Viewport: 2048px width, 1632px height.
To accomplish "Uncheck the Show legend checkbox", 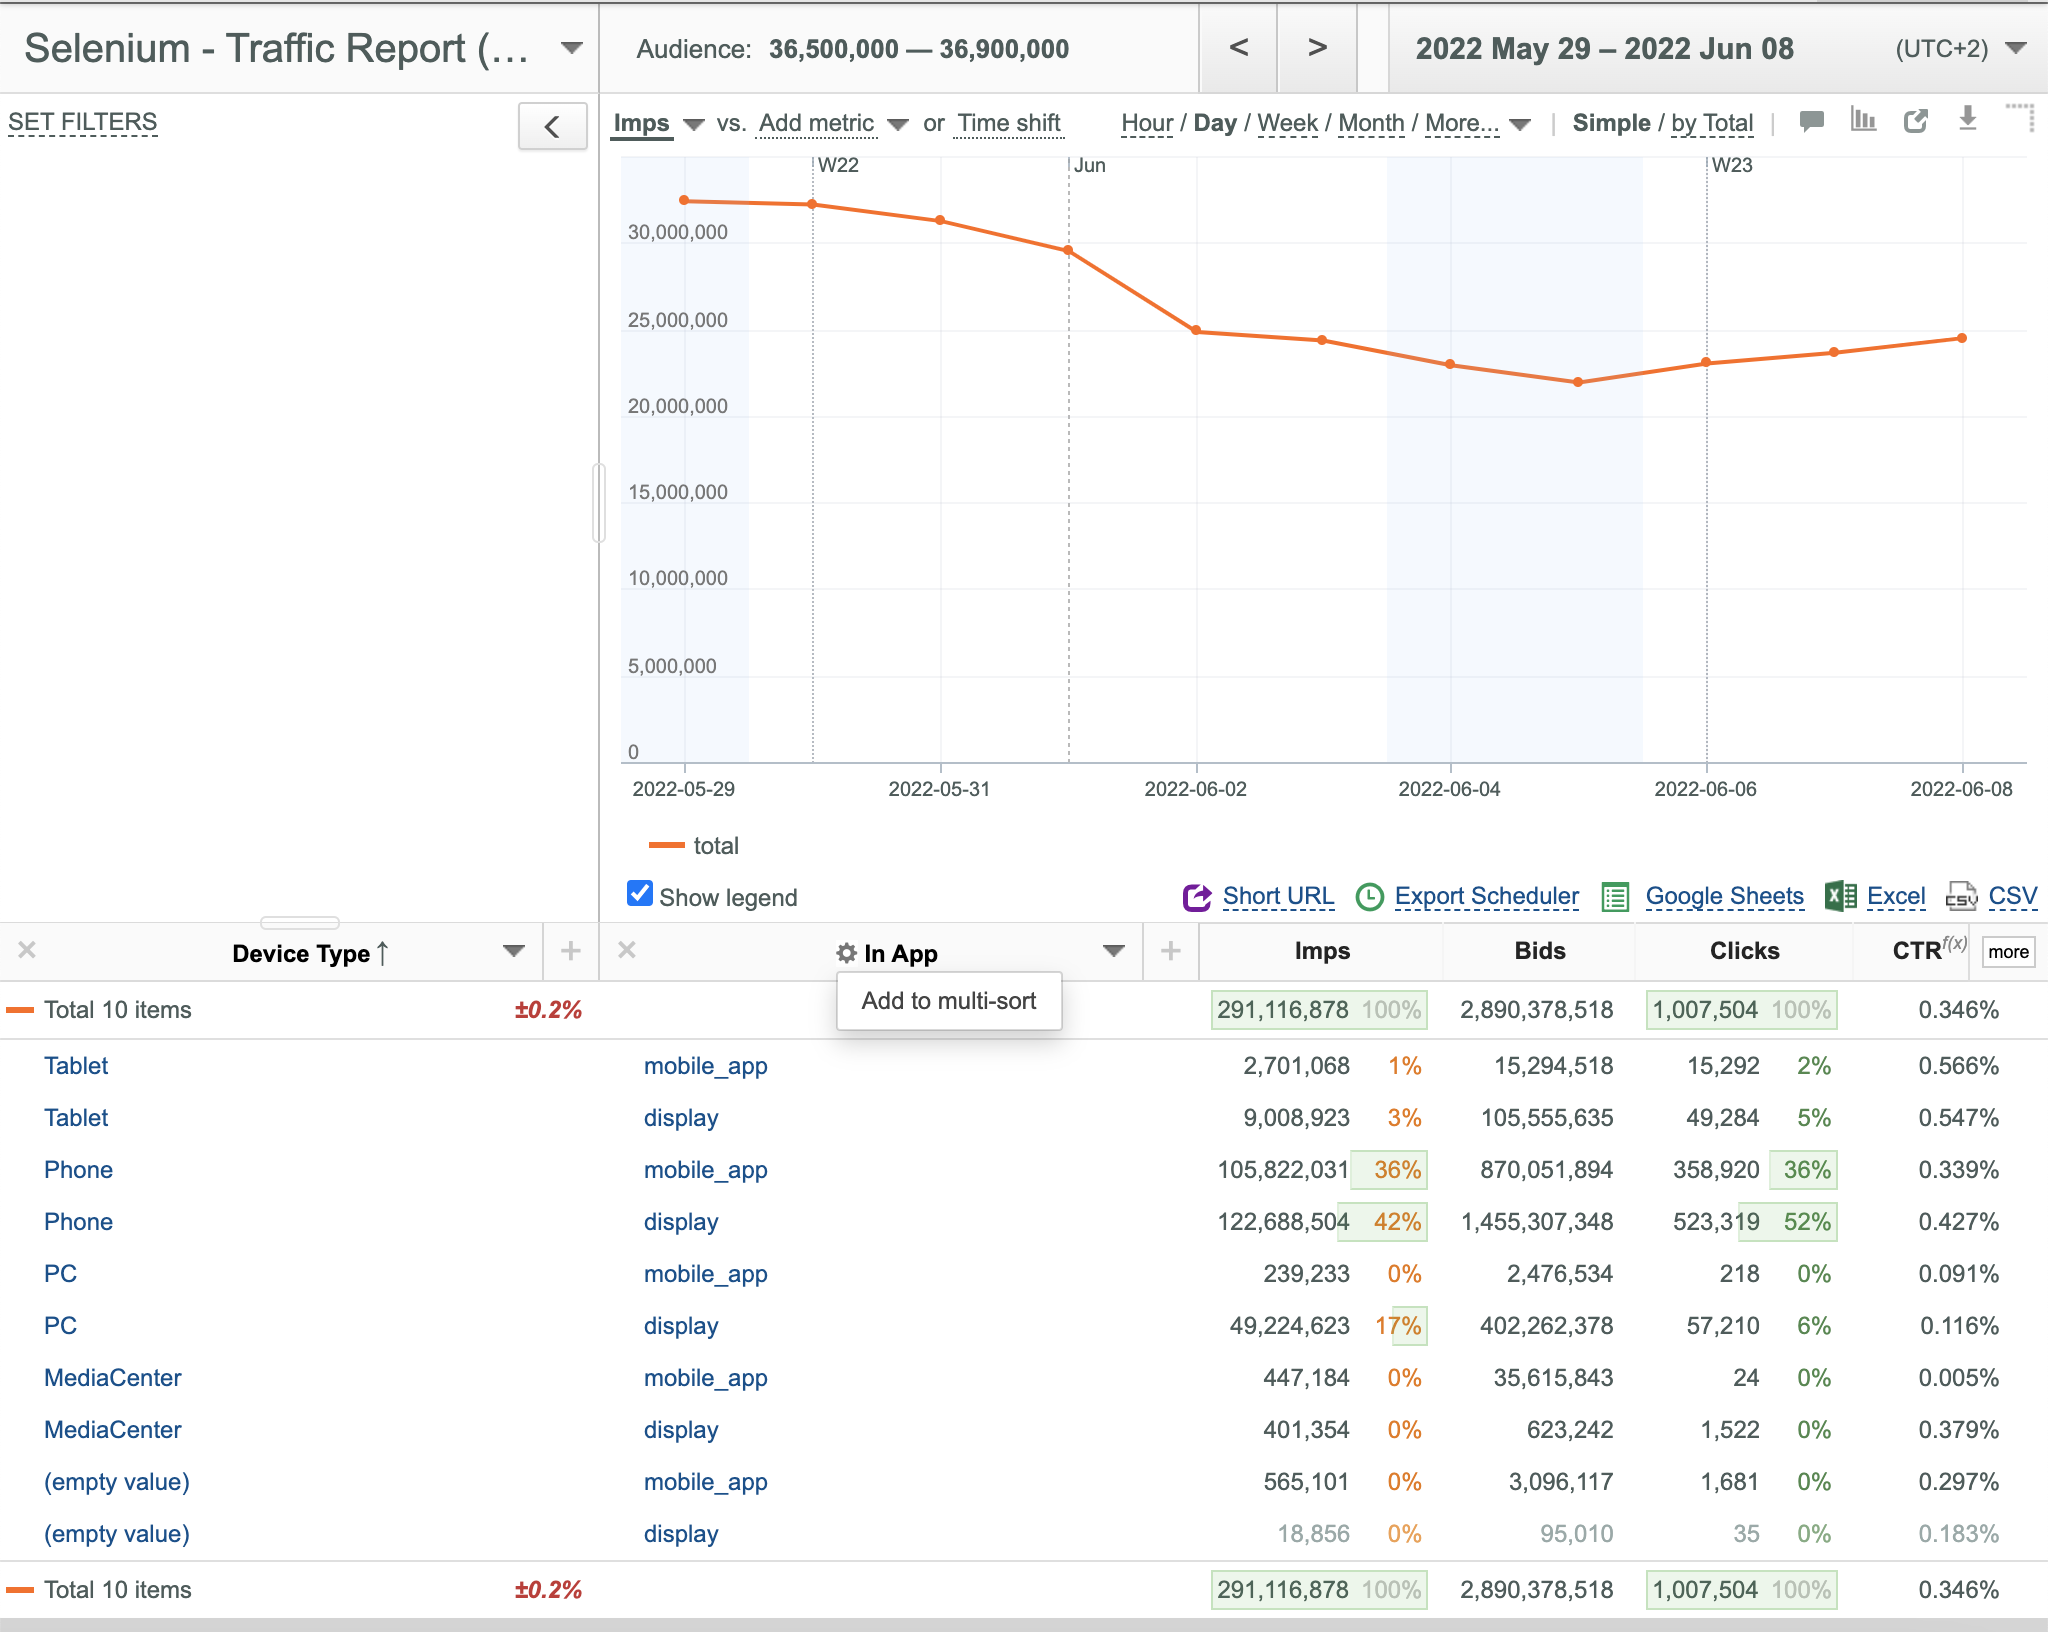I will coord(640,893).
